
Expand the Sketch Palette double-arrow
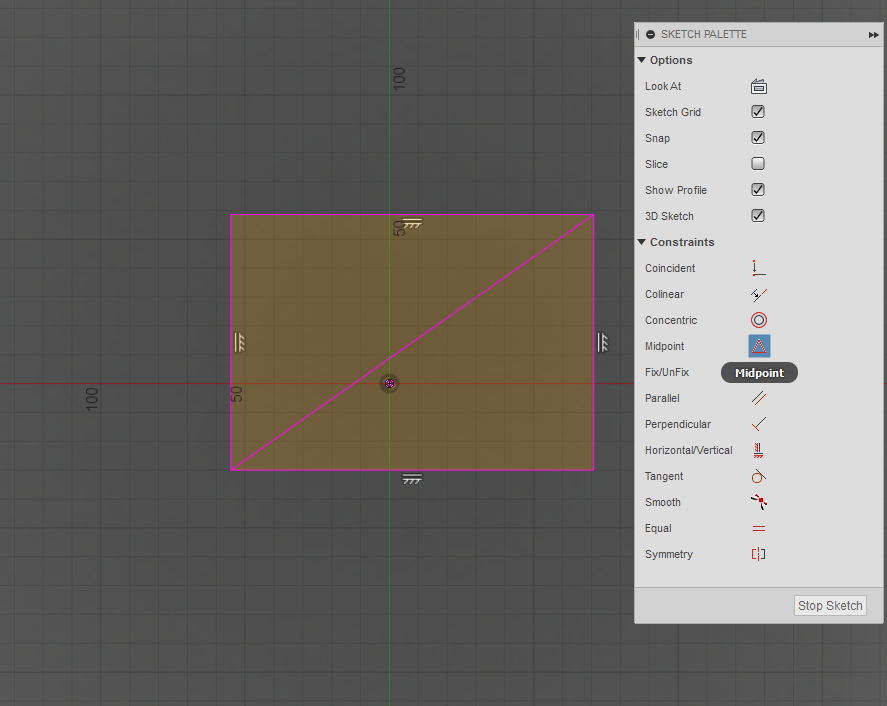873,35
